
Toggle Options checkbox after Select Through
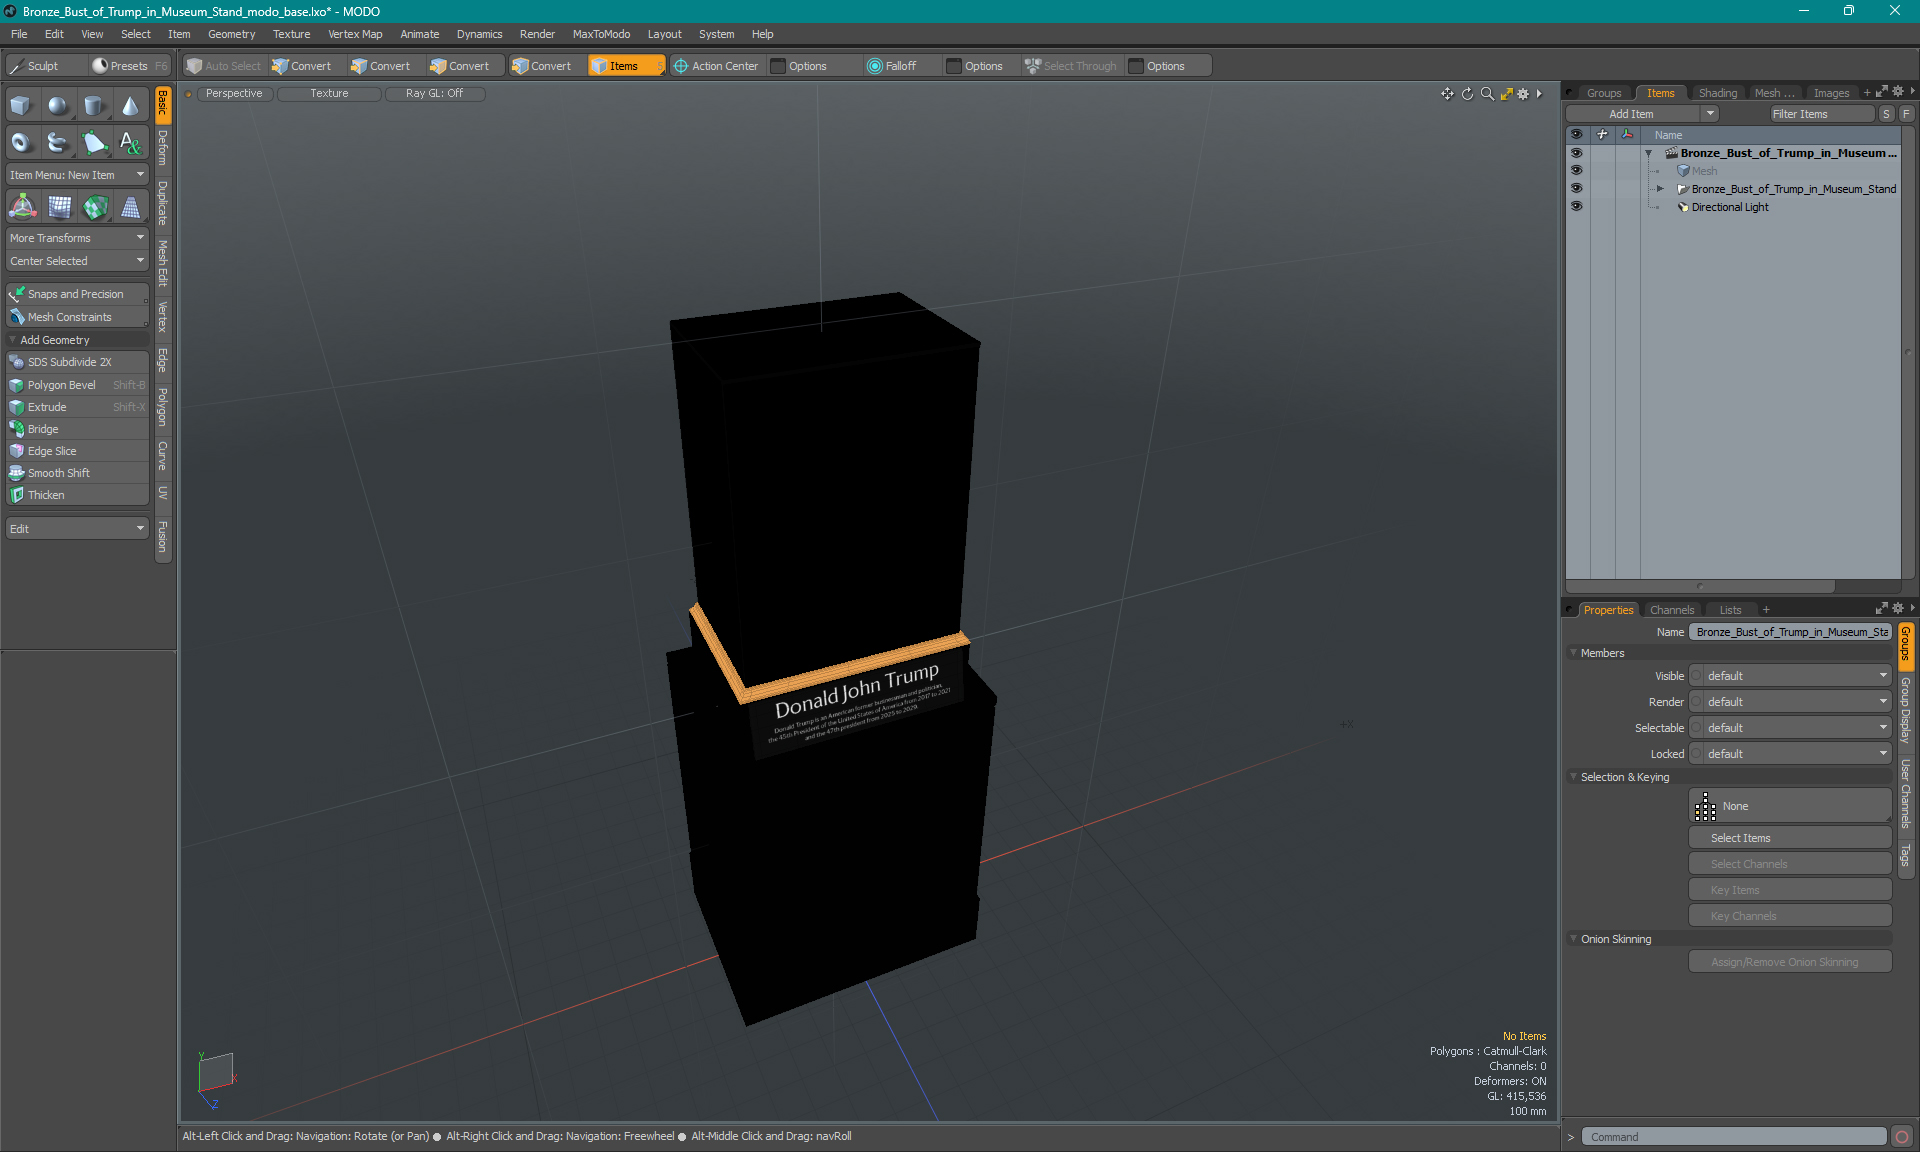pyautogui.click(x=1136, y=66)
